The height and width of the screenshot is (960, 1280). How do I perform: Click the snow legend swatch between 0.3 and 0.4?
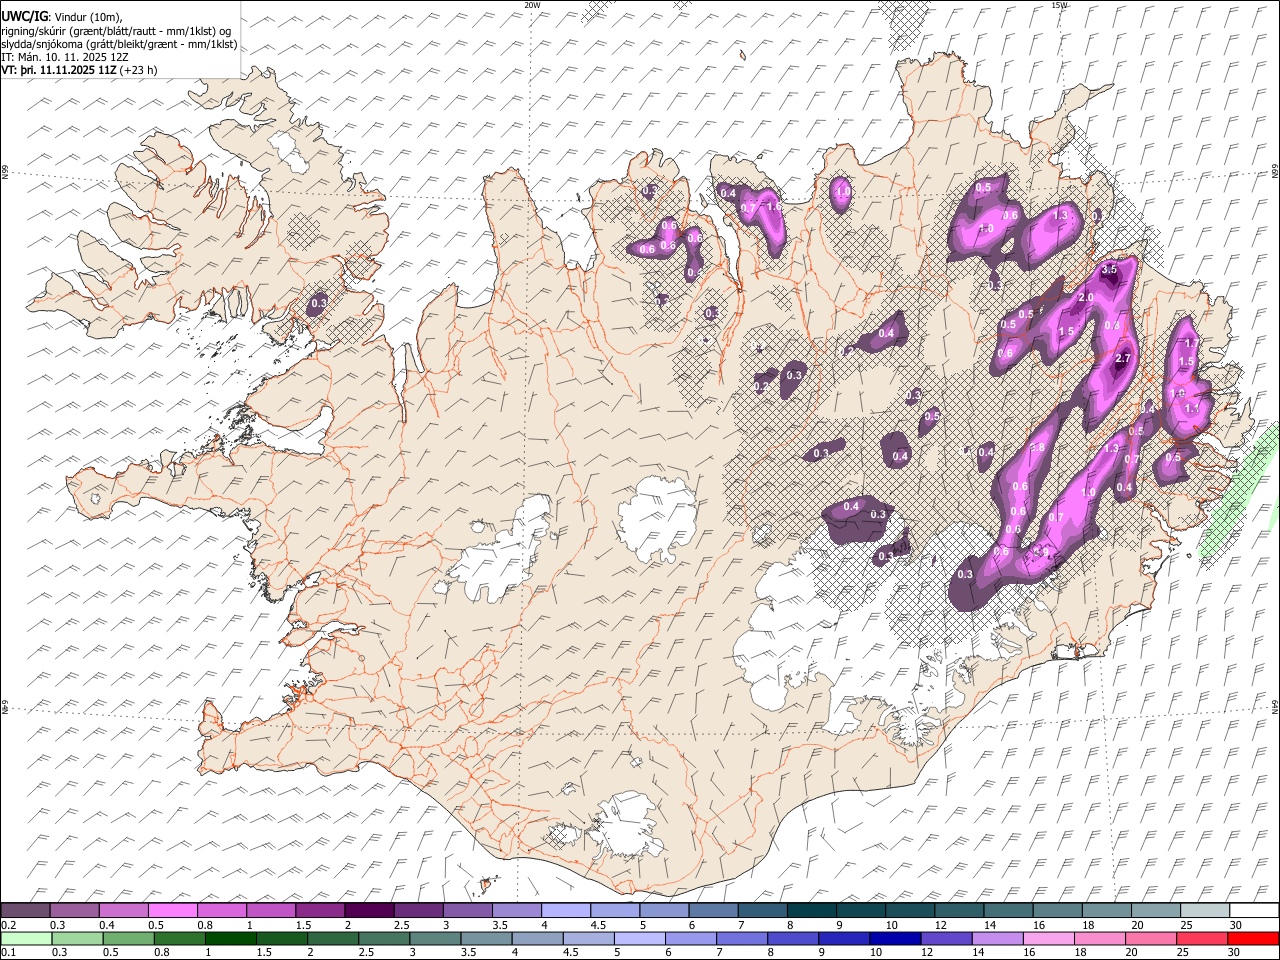click(x=74, y=910)
